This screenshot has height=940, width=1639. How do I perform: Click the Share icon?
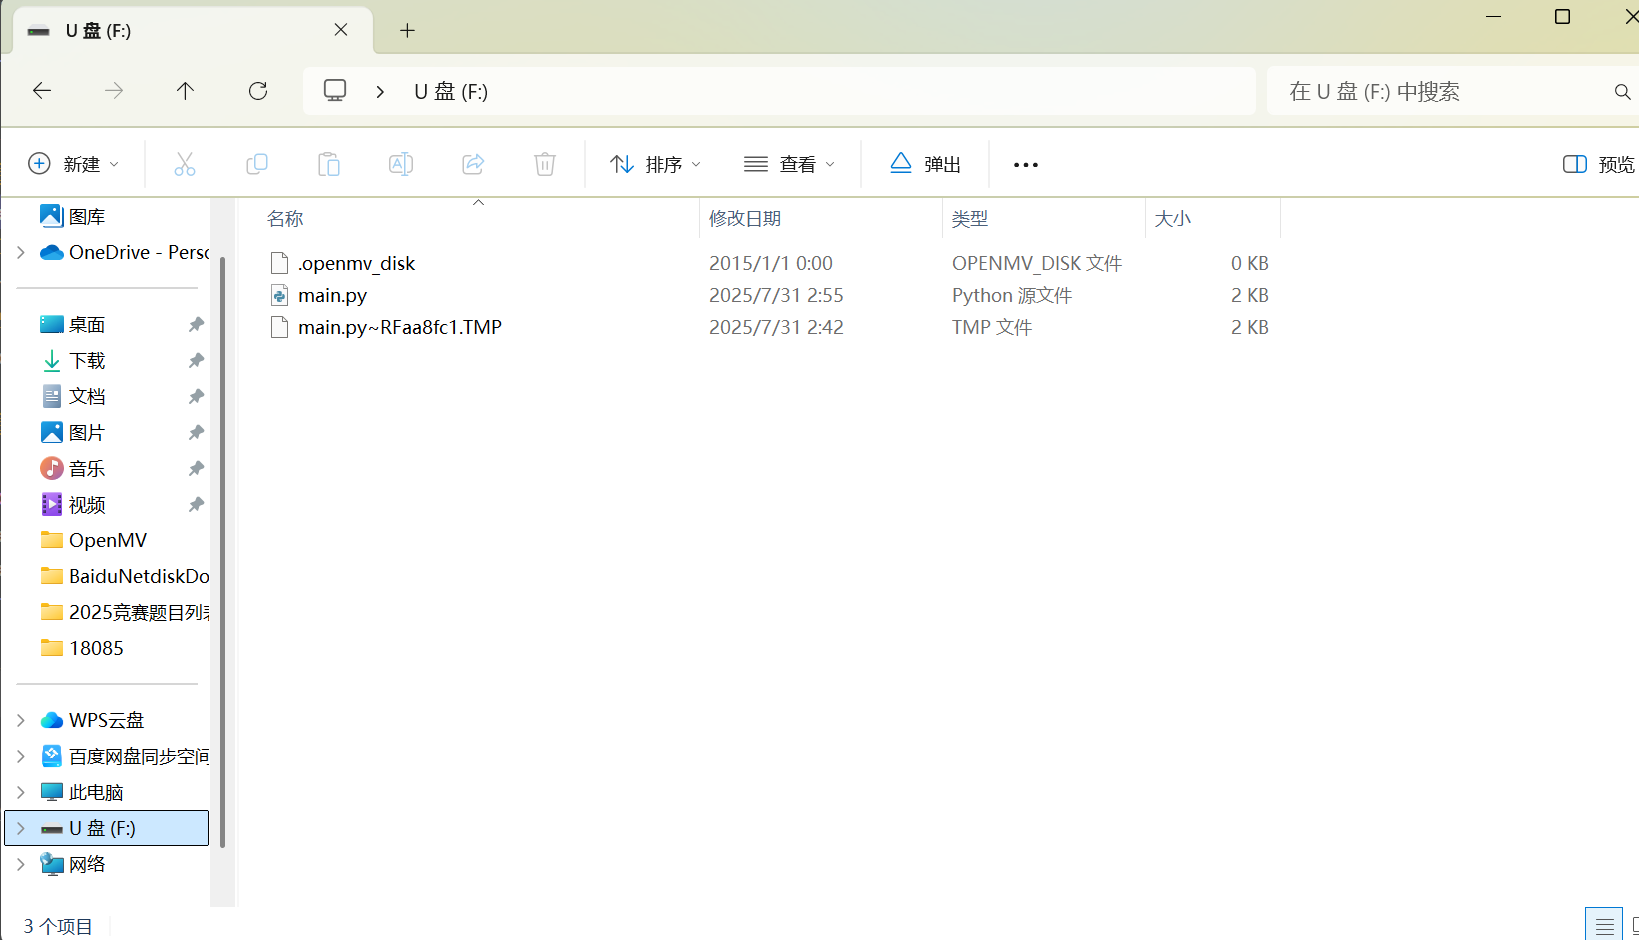473,164
